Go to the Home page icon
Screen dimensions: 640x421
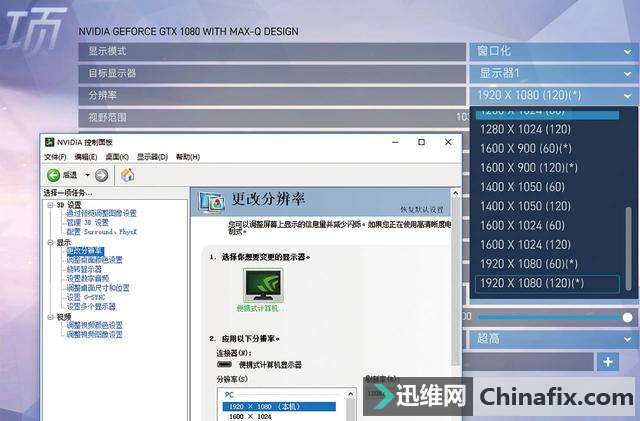pos(127,175)
